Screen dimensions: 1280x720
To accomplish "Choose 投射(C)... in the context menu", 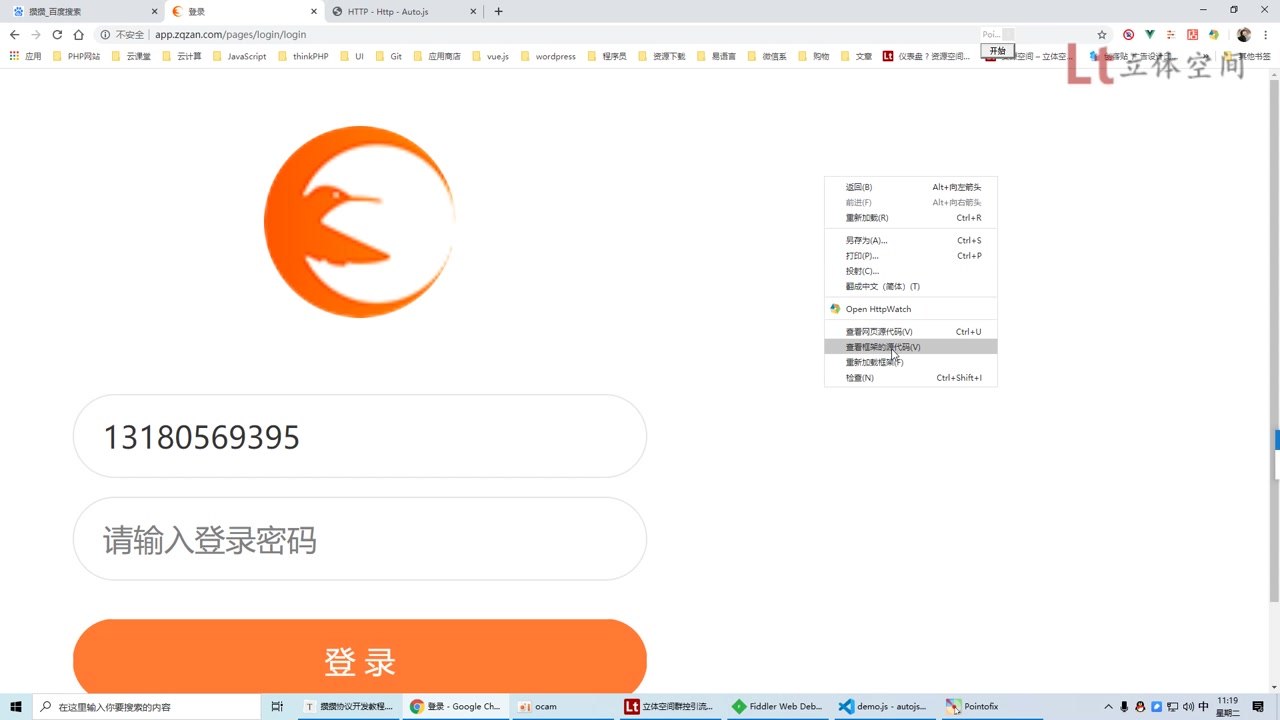I will [910, 271].
